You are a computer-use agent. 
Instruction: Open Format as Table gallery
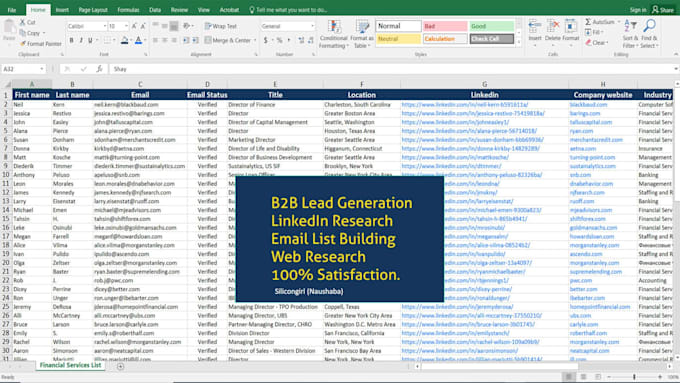[x=362, y=34]
